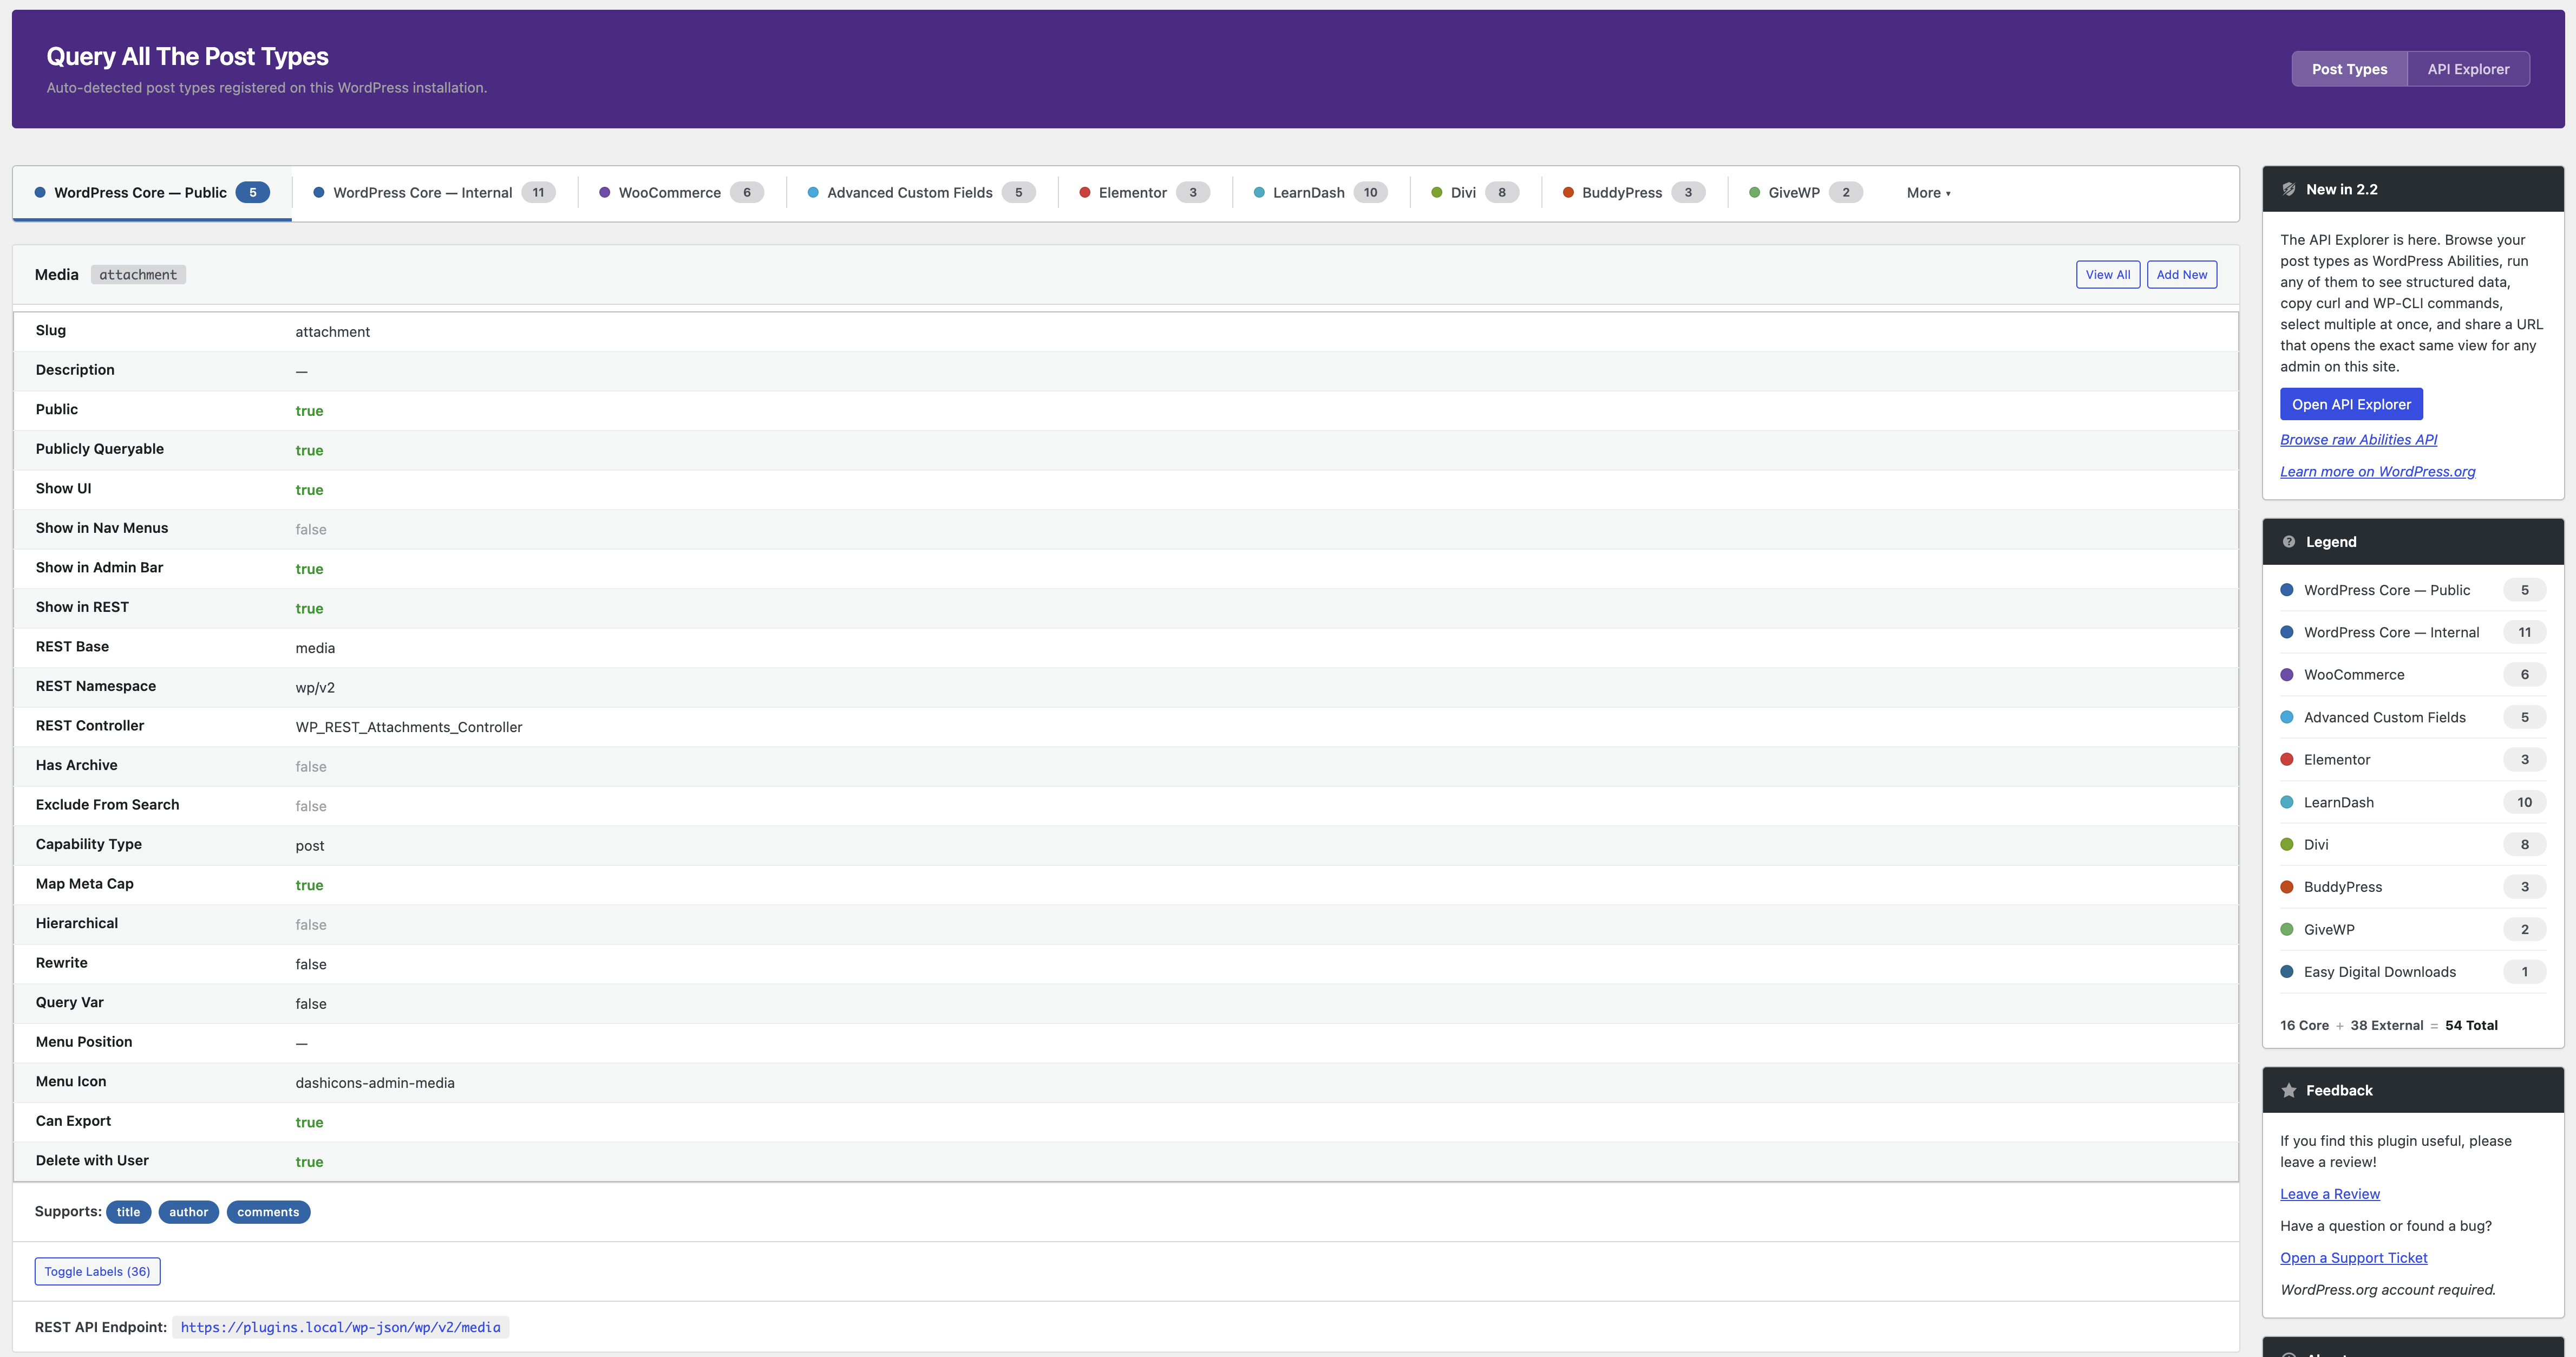
Task: Click the New in 2.2 panel icon
Action: coord(2288,189)
